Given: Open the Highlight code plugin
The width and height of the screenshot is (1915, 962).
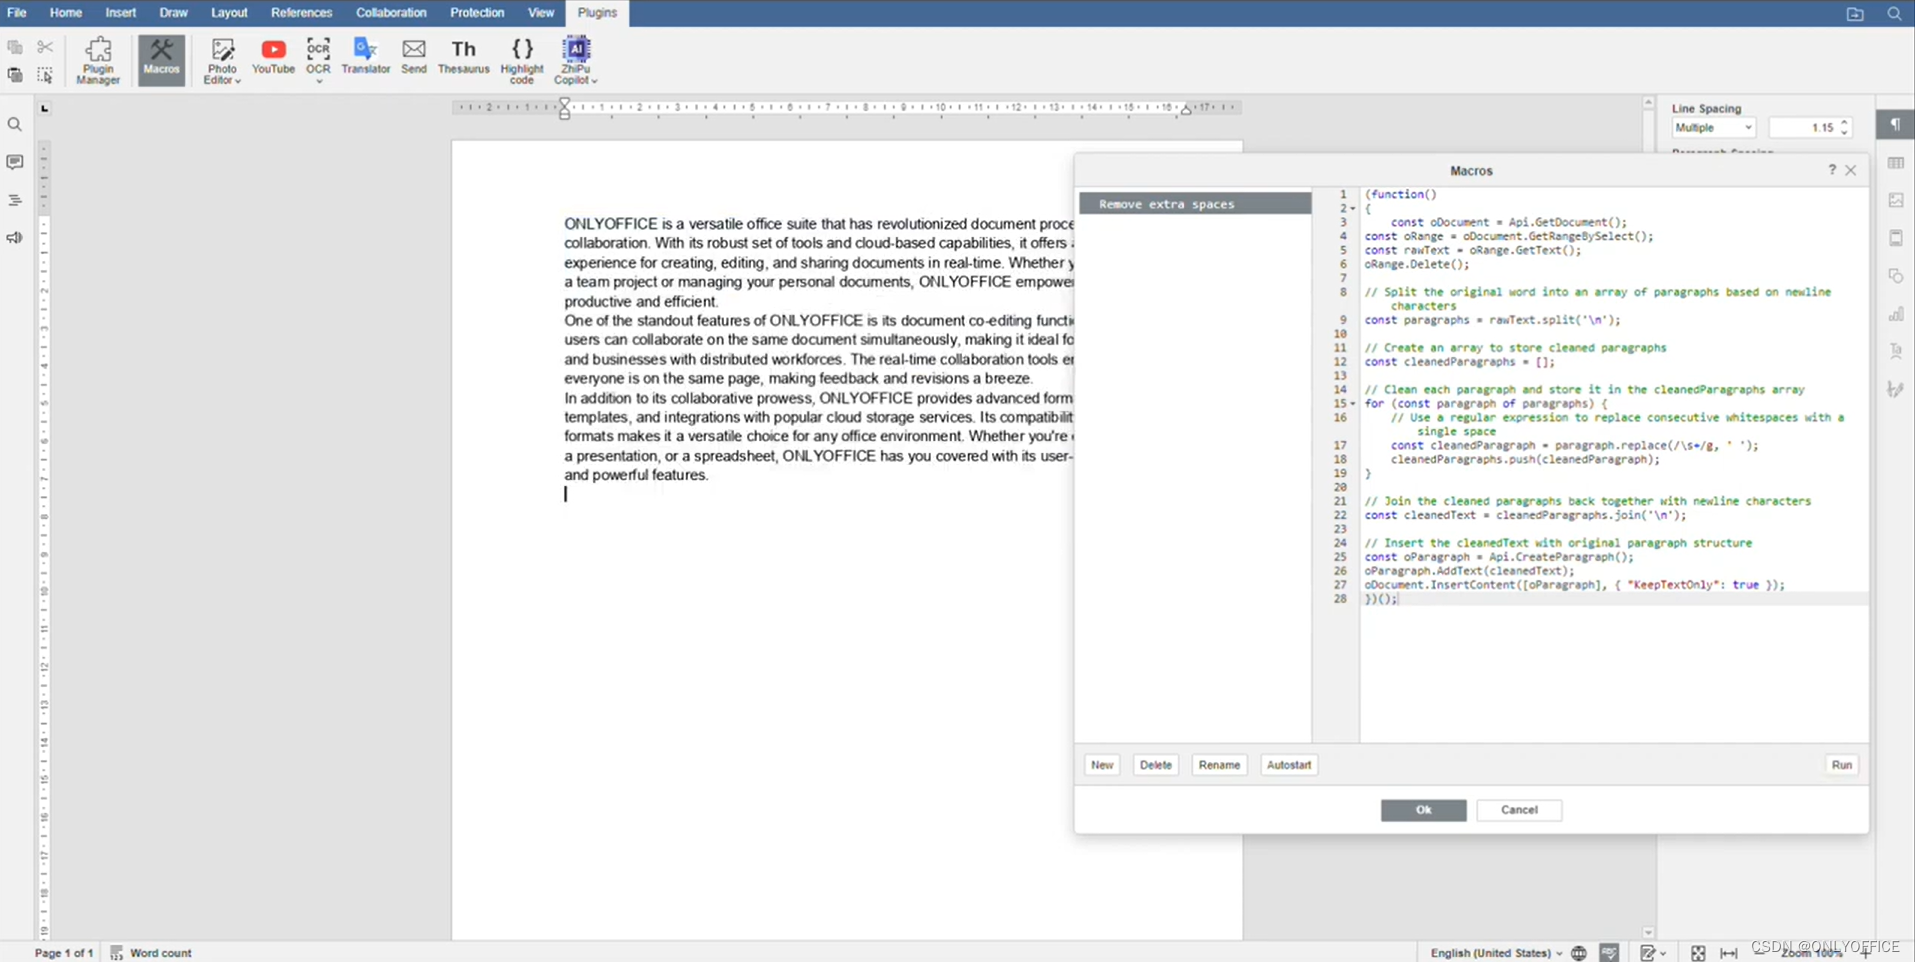Looking at the screenshot, I should pyautogui.click(x=522, y=61).
